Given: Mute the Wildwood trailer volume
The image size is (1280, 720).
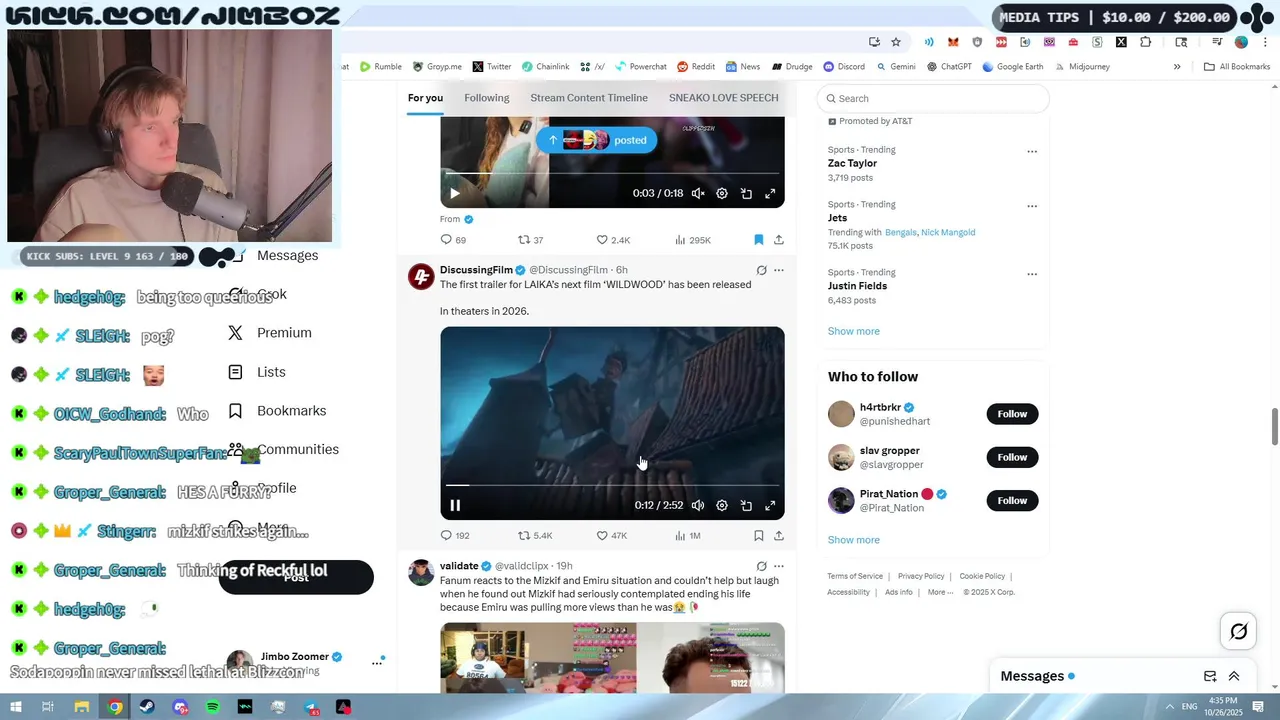Looking at the screenshot, I should click(698, 505).
